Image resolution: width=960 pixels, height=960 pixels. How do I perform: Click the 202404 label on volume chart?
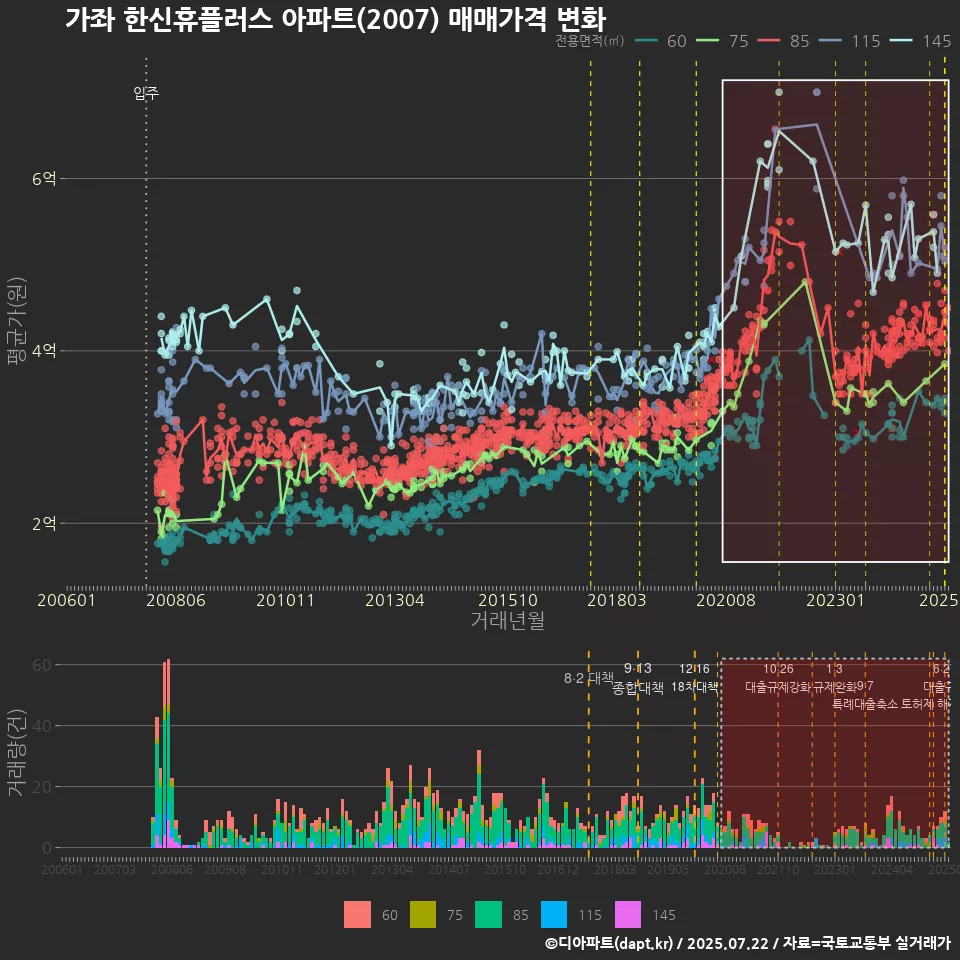891,869
